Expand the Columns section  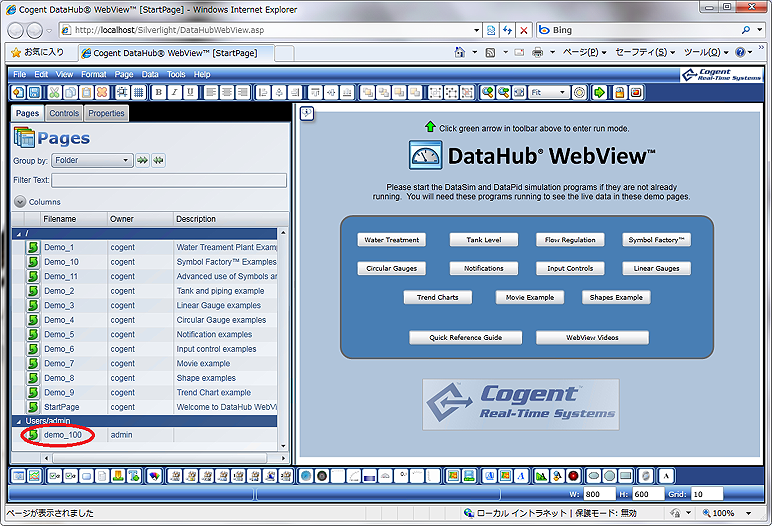(x=20, y=201)
